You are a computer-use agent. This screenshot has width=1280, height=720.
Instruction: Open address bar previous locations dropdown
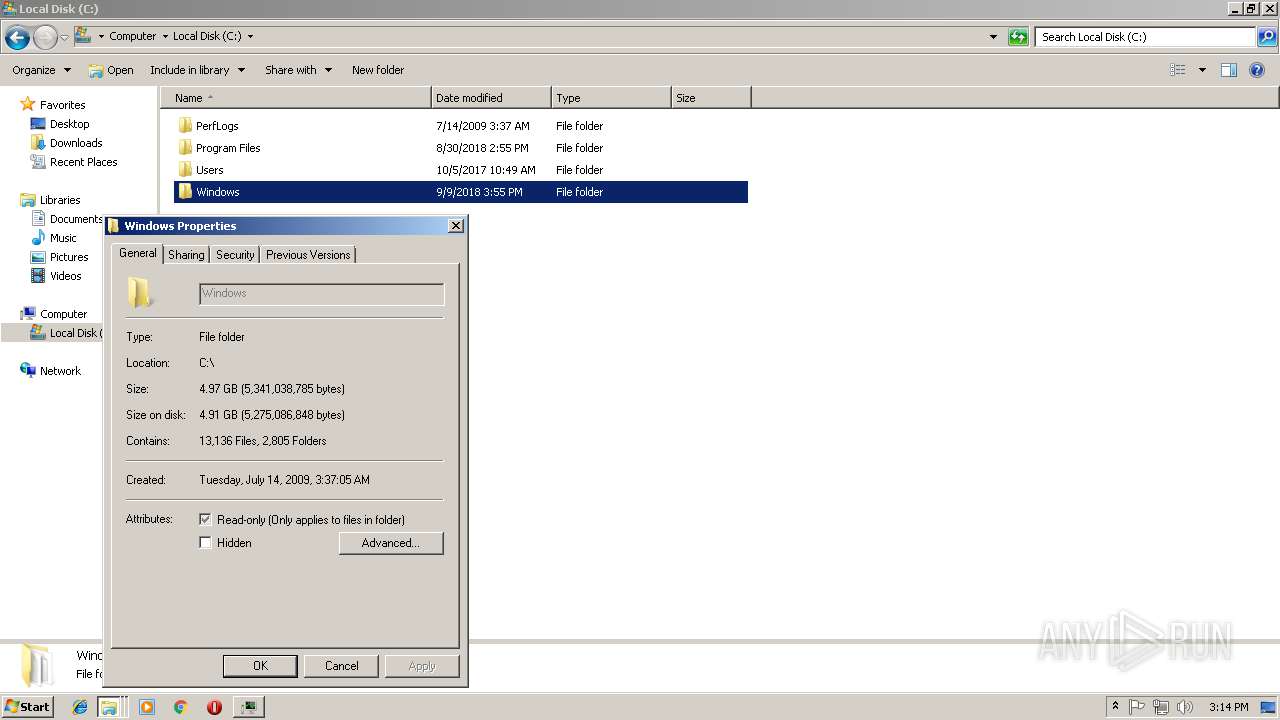[x=993, y=37]
